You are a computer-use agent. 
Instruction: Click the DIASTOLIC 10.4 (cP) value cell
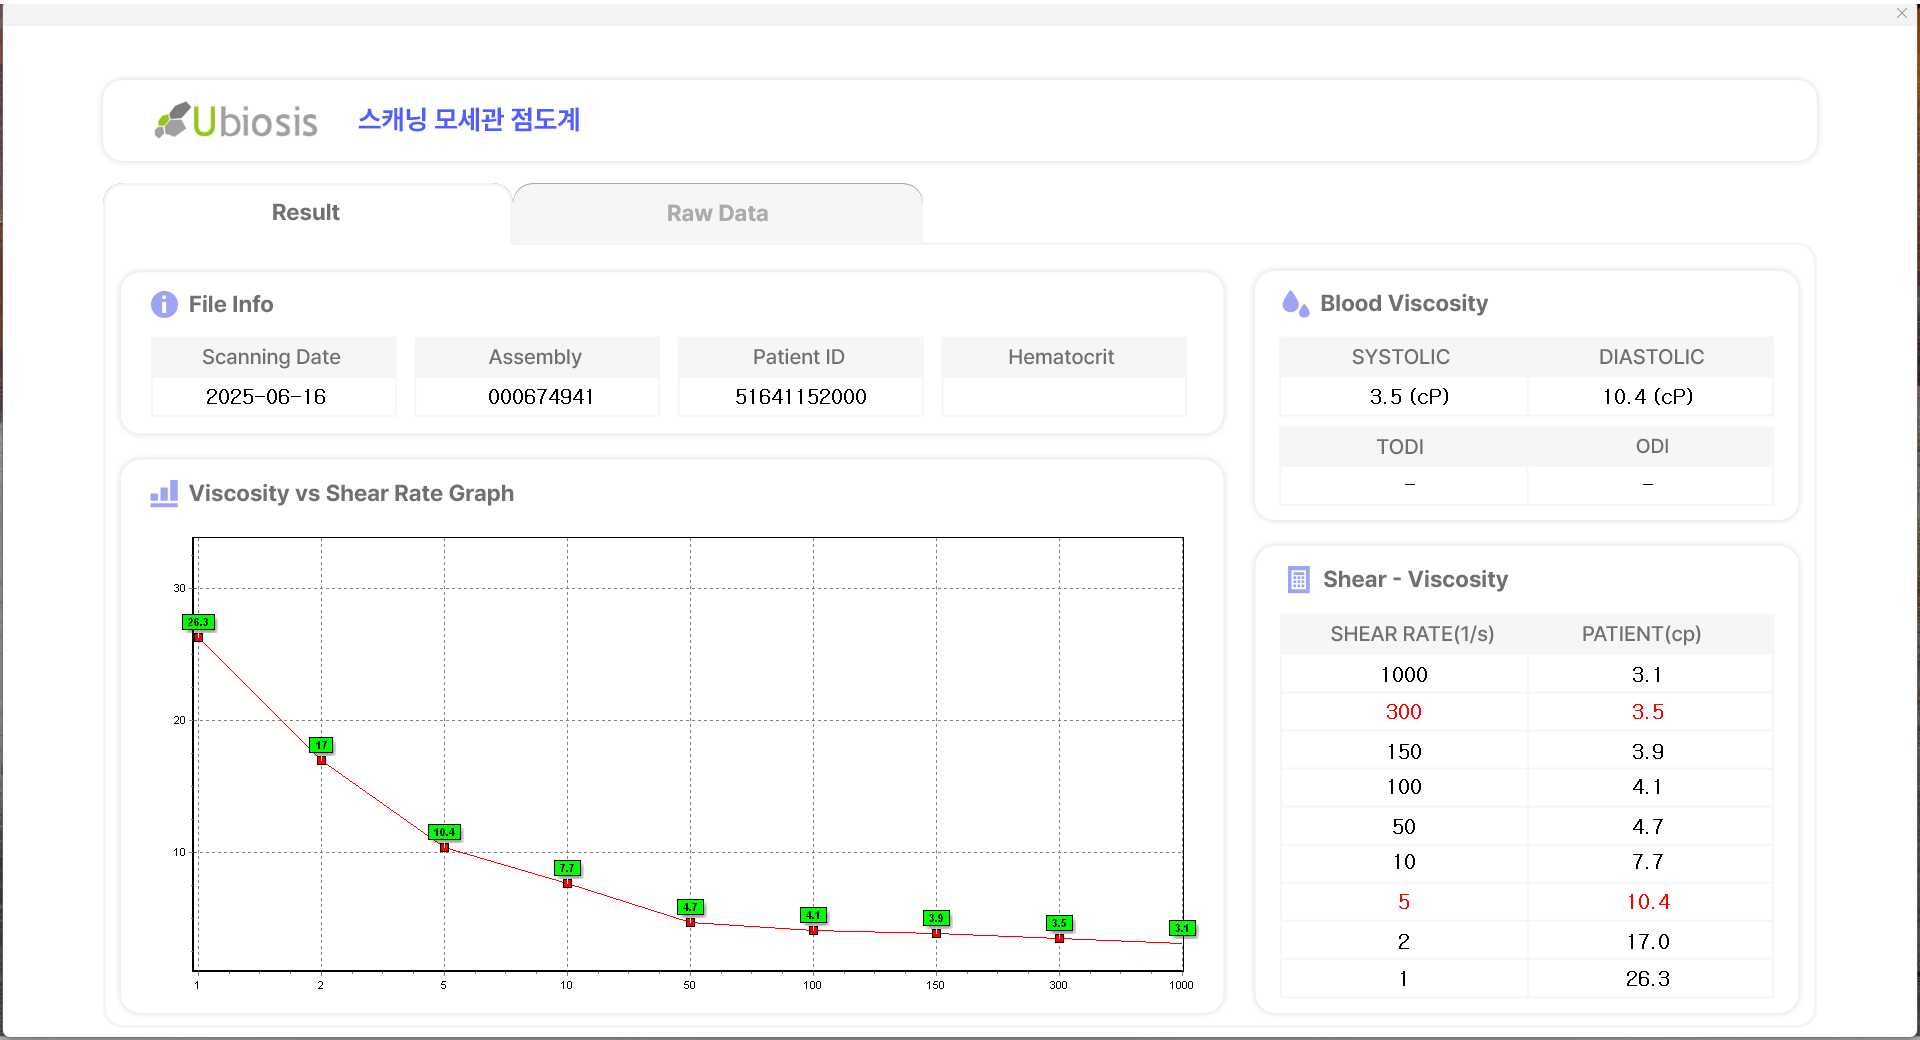tap(1647, 397)
